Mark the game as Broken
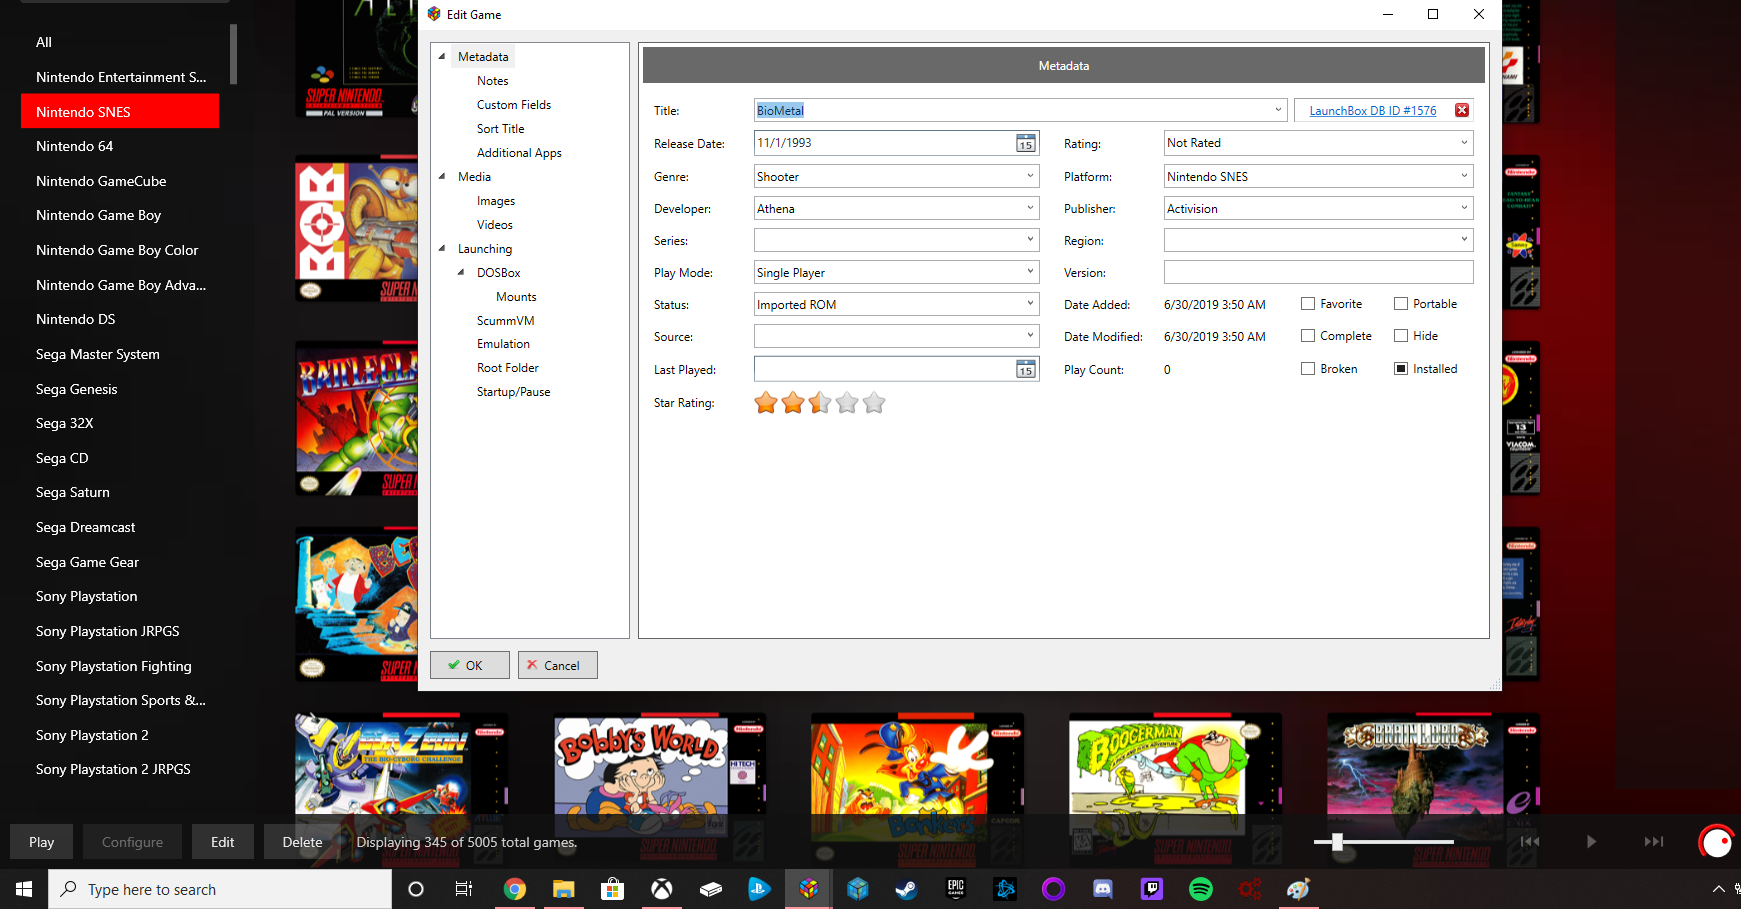The width and height of the screenshot is (1741, 909). tap(1308, 369)
